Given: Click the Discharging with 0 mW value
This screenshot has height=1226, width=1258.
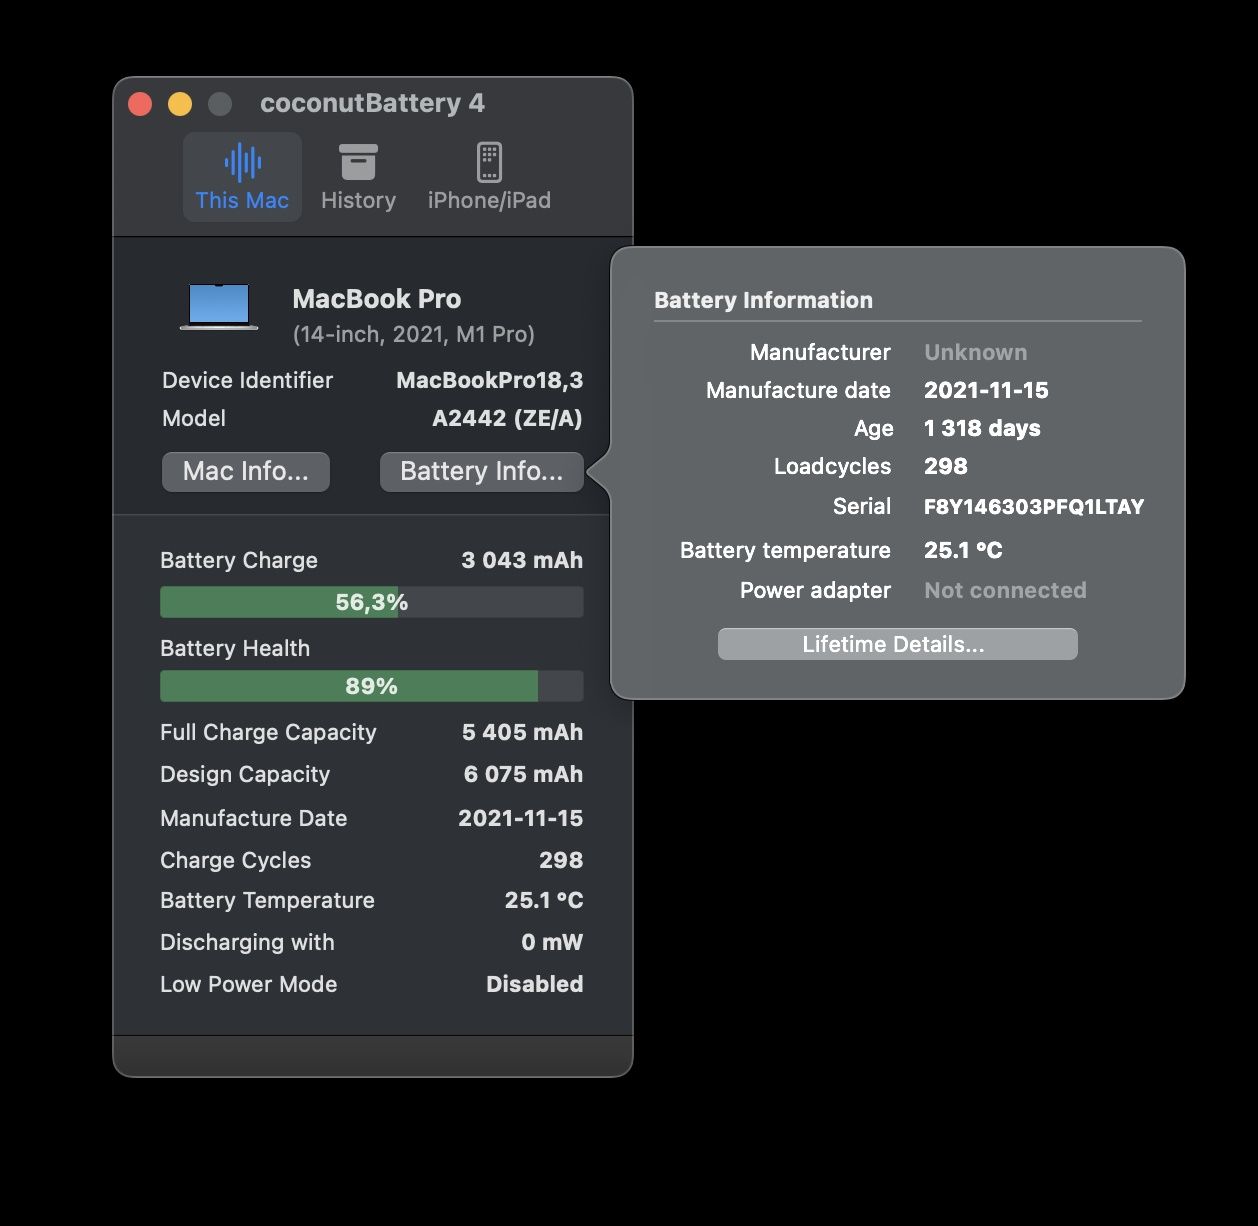Looking at the screenshot, I should (x=552, y=942).
